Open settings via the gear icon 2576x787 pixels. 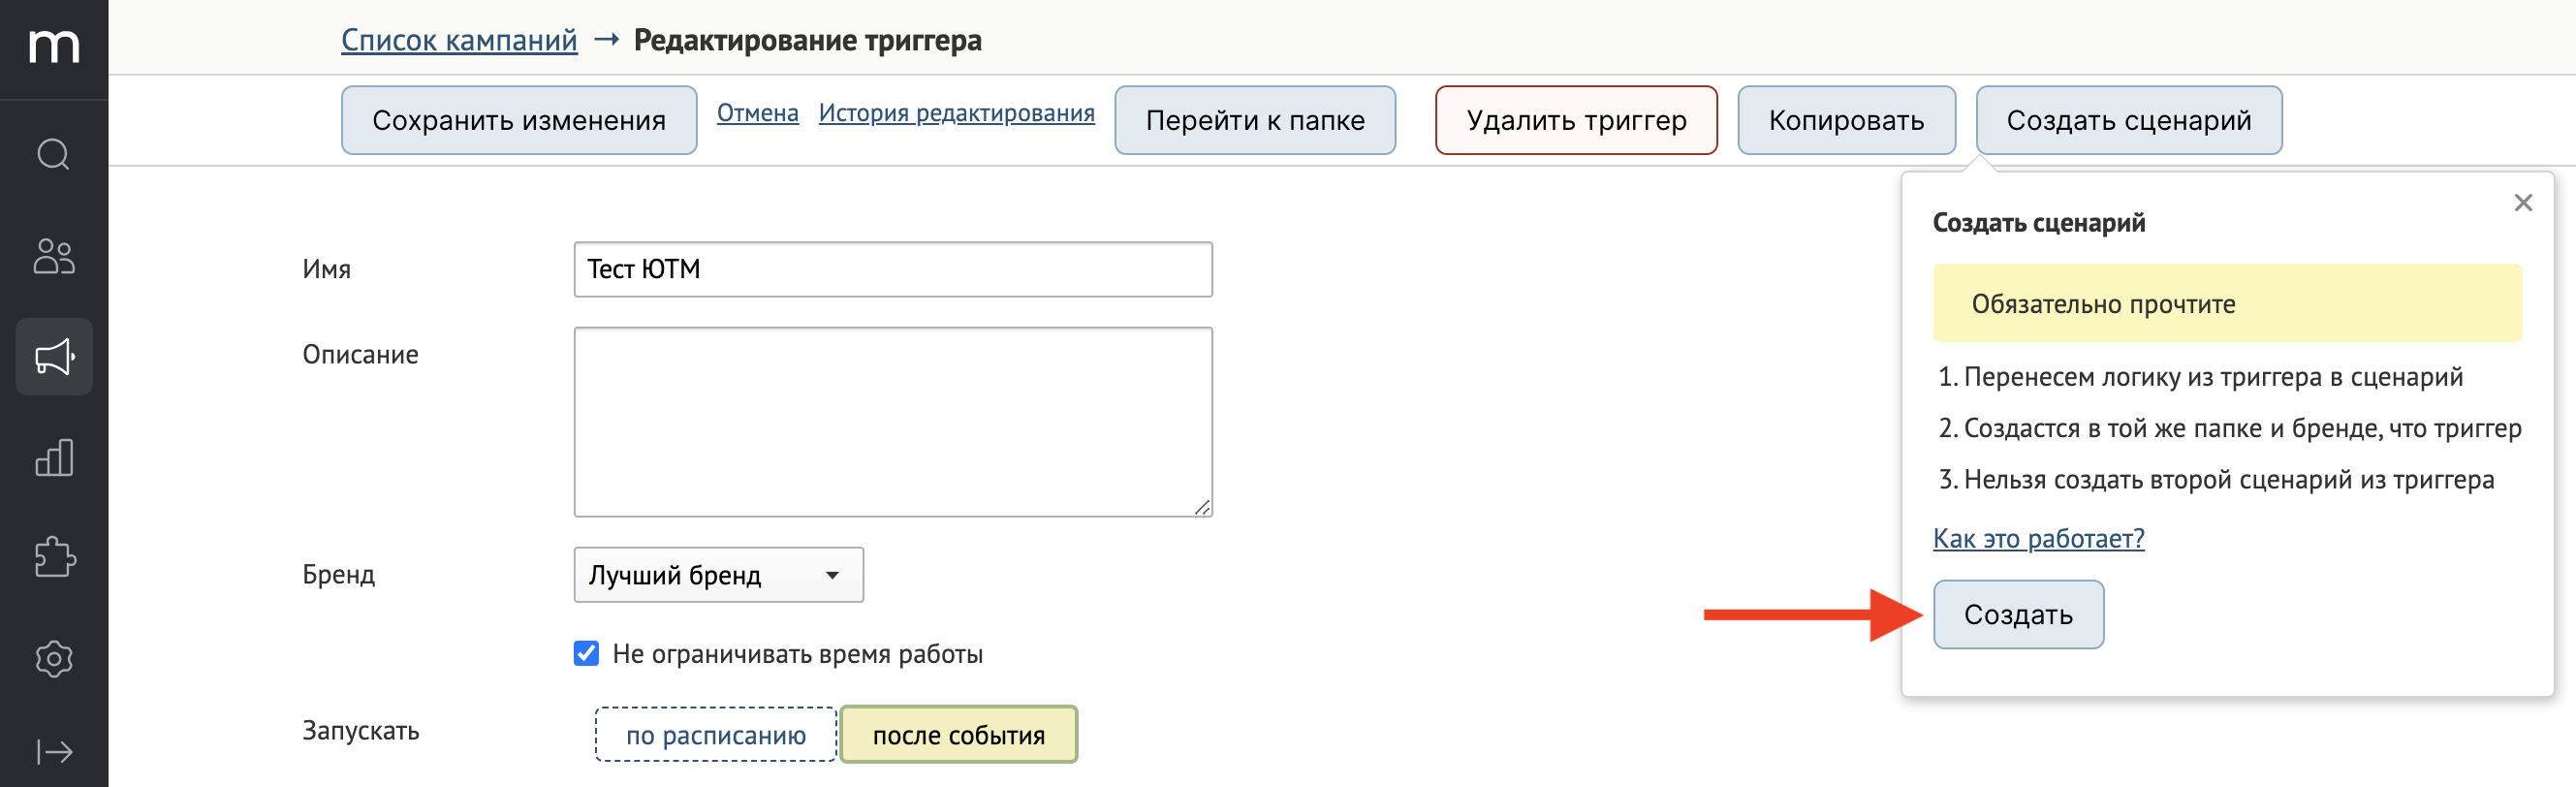(54, 659)
